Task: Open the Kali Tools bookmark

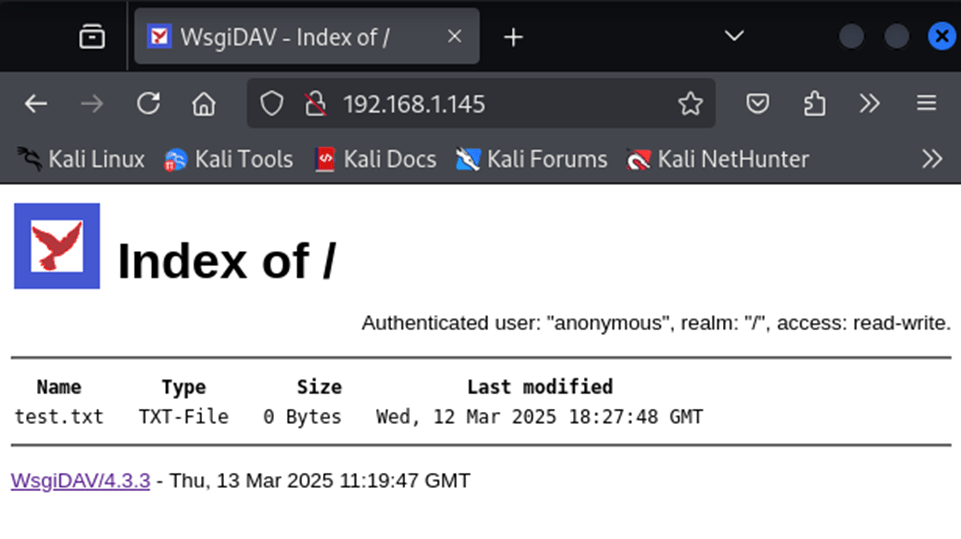Action: 229,159
